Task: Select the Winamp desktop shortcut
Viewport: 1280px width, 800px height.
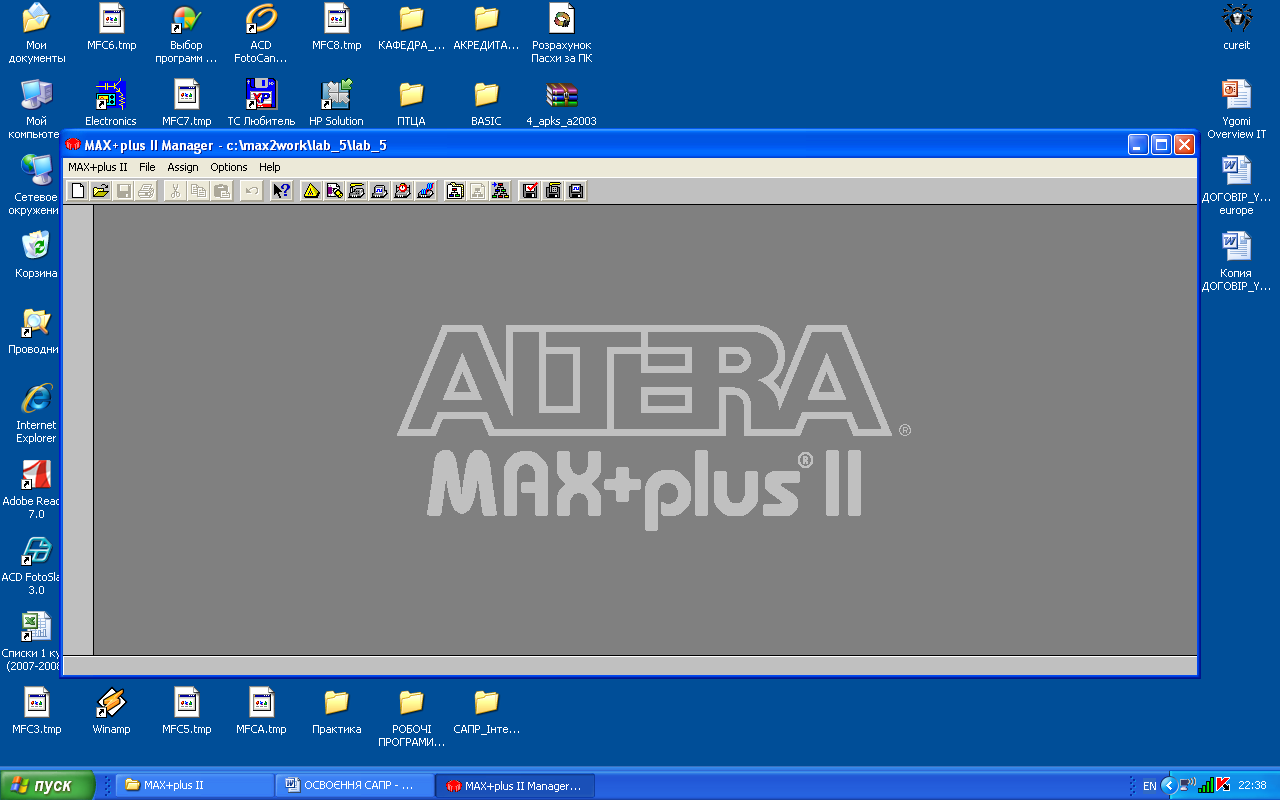Action: click(x=111, y=712)
